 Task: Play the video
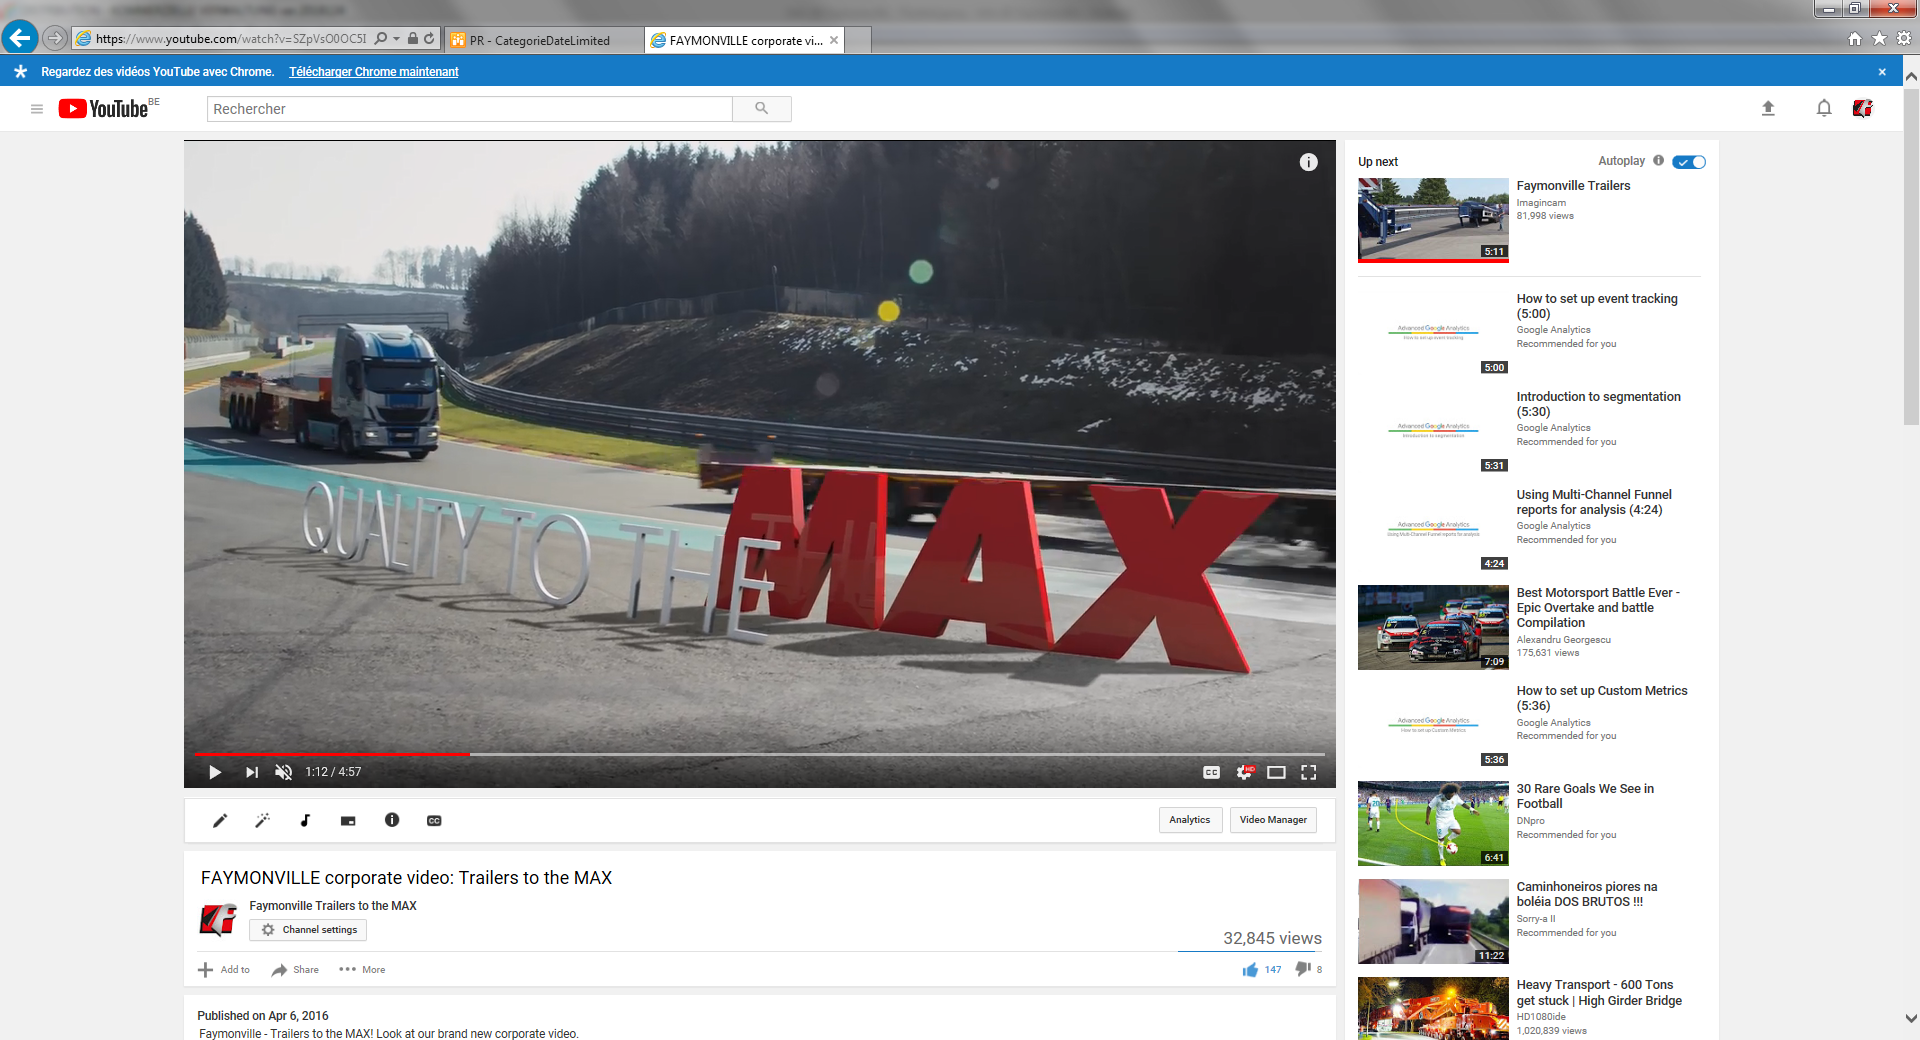[x=214, y=772]
